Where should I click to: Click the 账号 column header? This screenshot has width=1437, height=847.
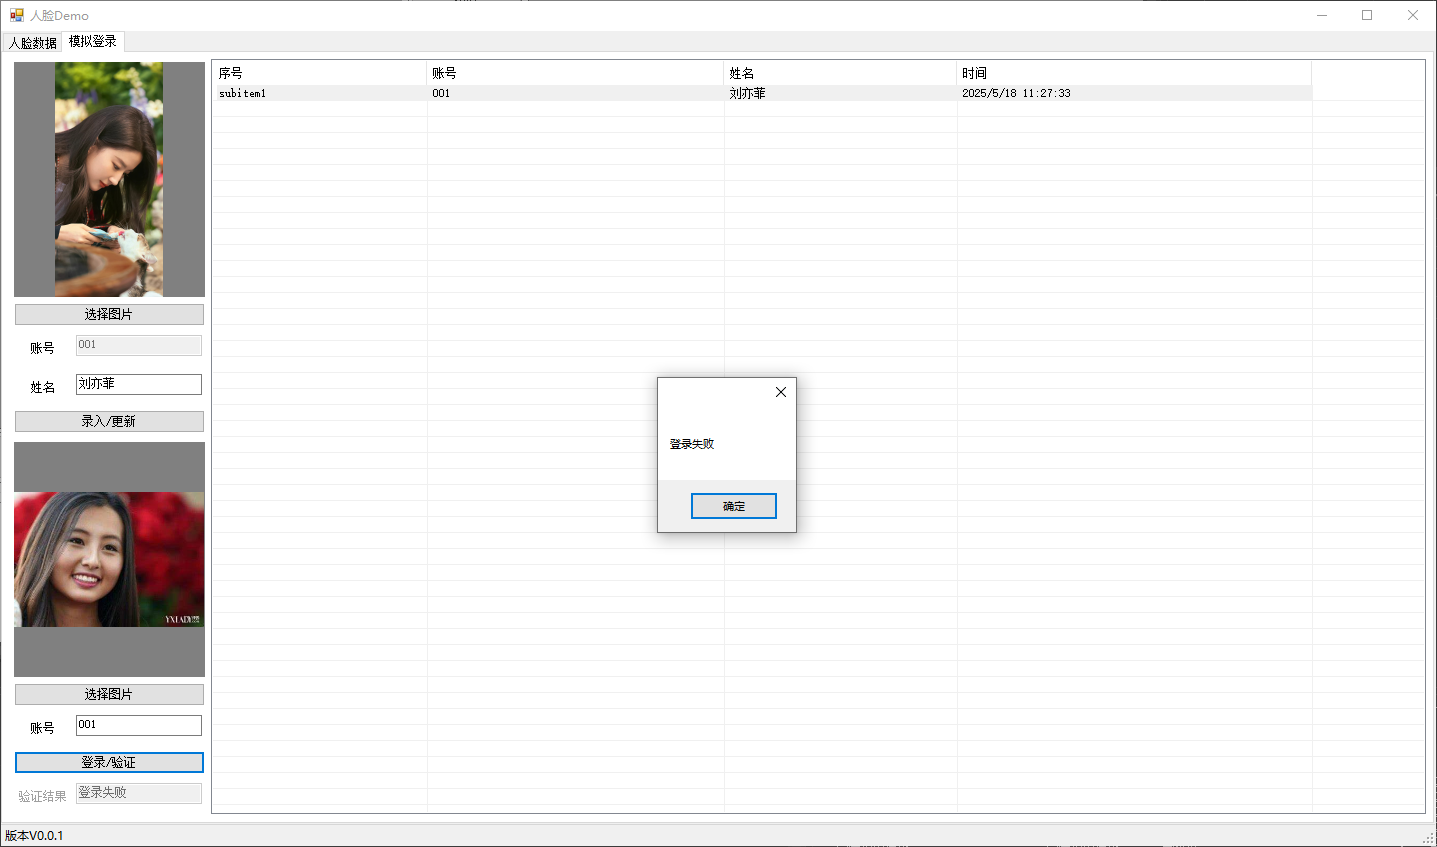tap(575, 73)
